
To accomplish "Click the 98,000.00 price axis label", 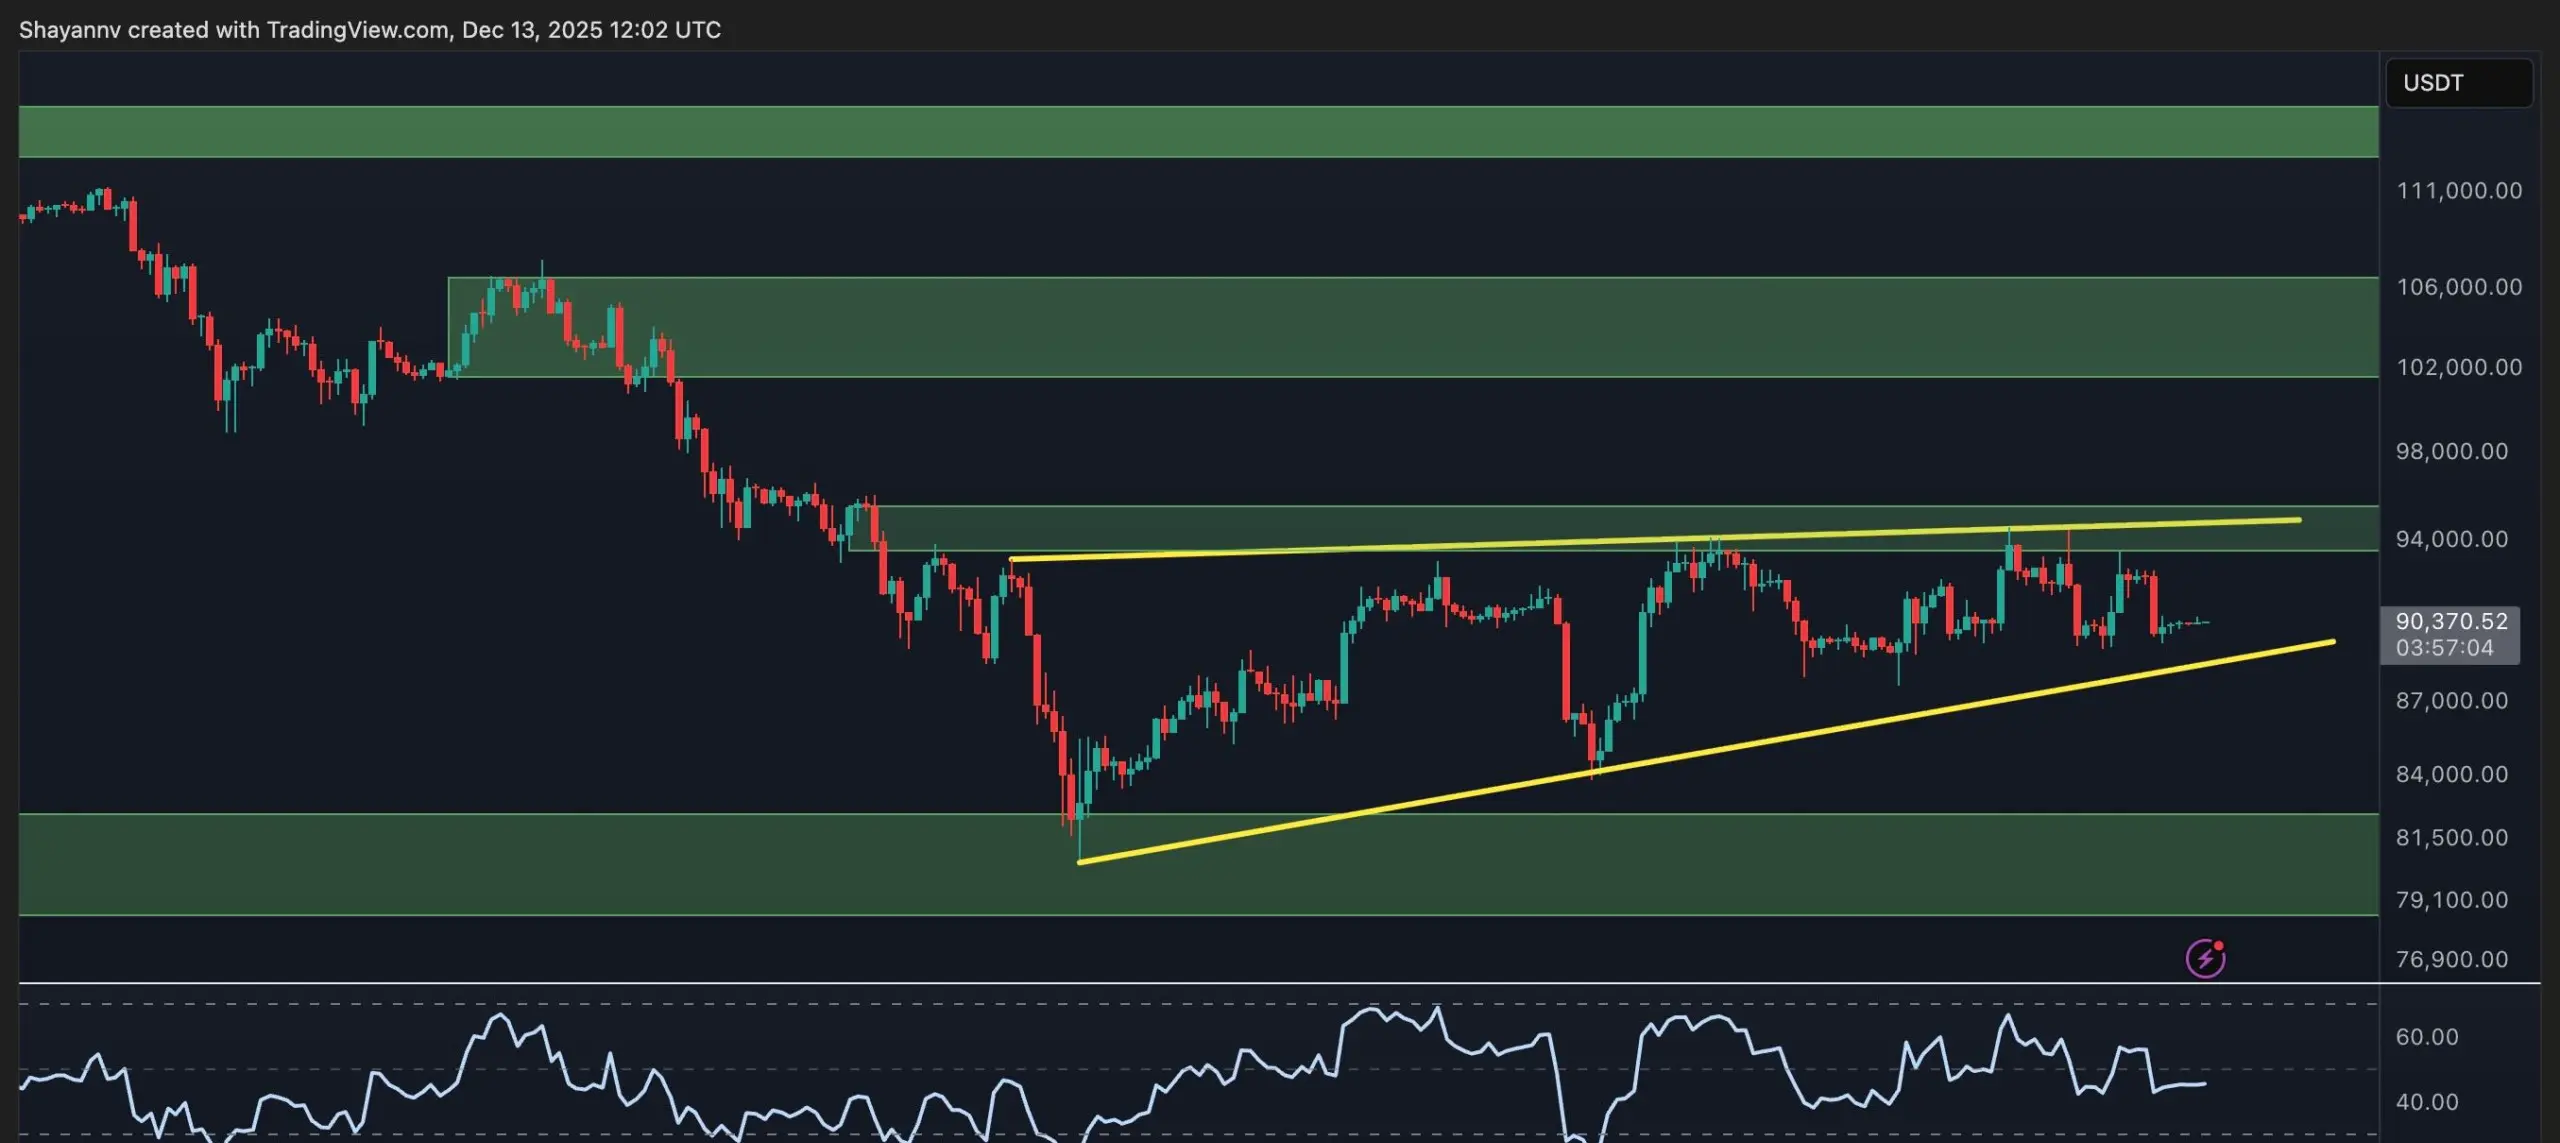I will (2451, 451).
